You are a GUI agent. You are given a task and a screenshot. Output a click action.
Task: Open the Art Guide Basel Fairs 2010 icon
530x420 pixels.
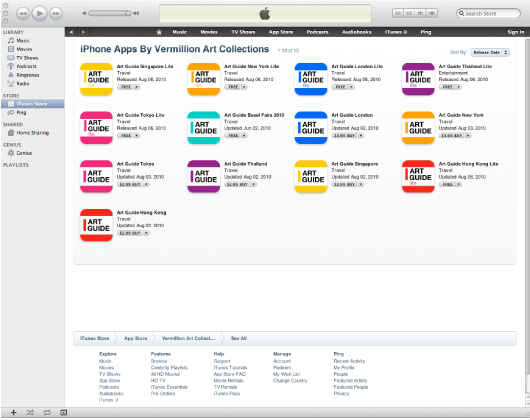(x=203, y=128)
